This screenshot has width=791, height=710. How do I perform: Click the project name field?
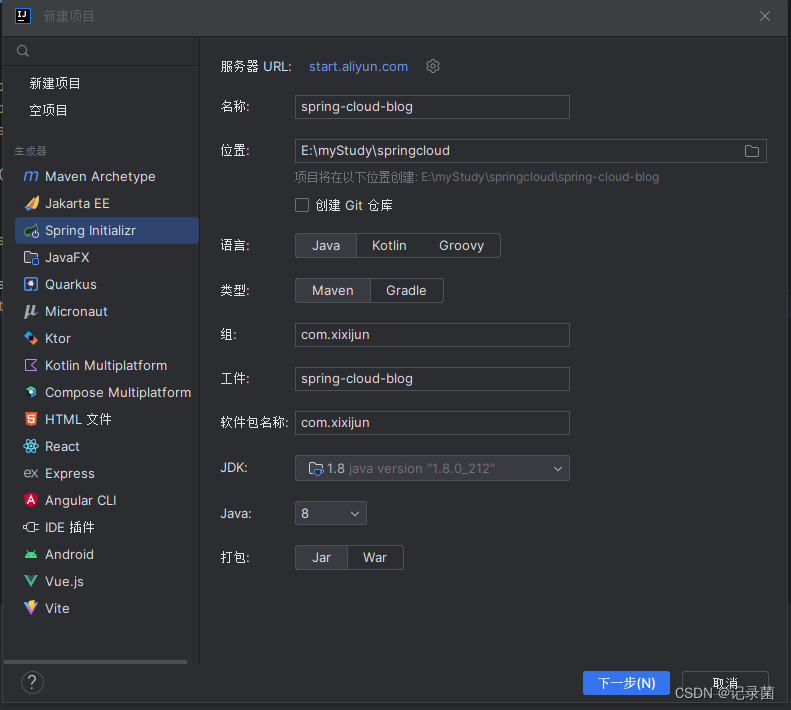tap(432, 107)
